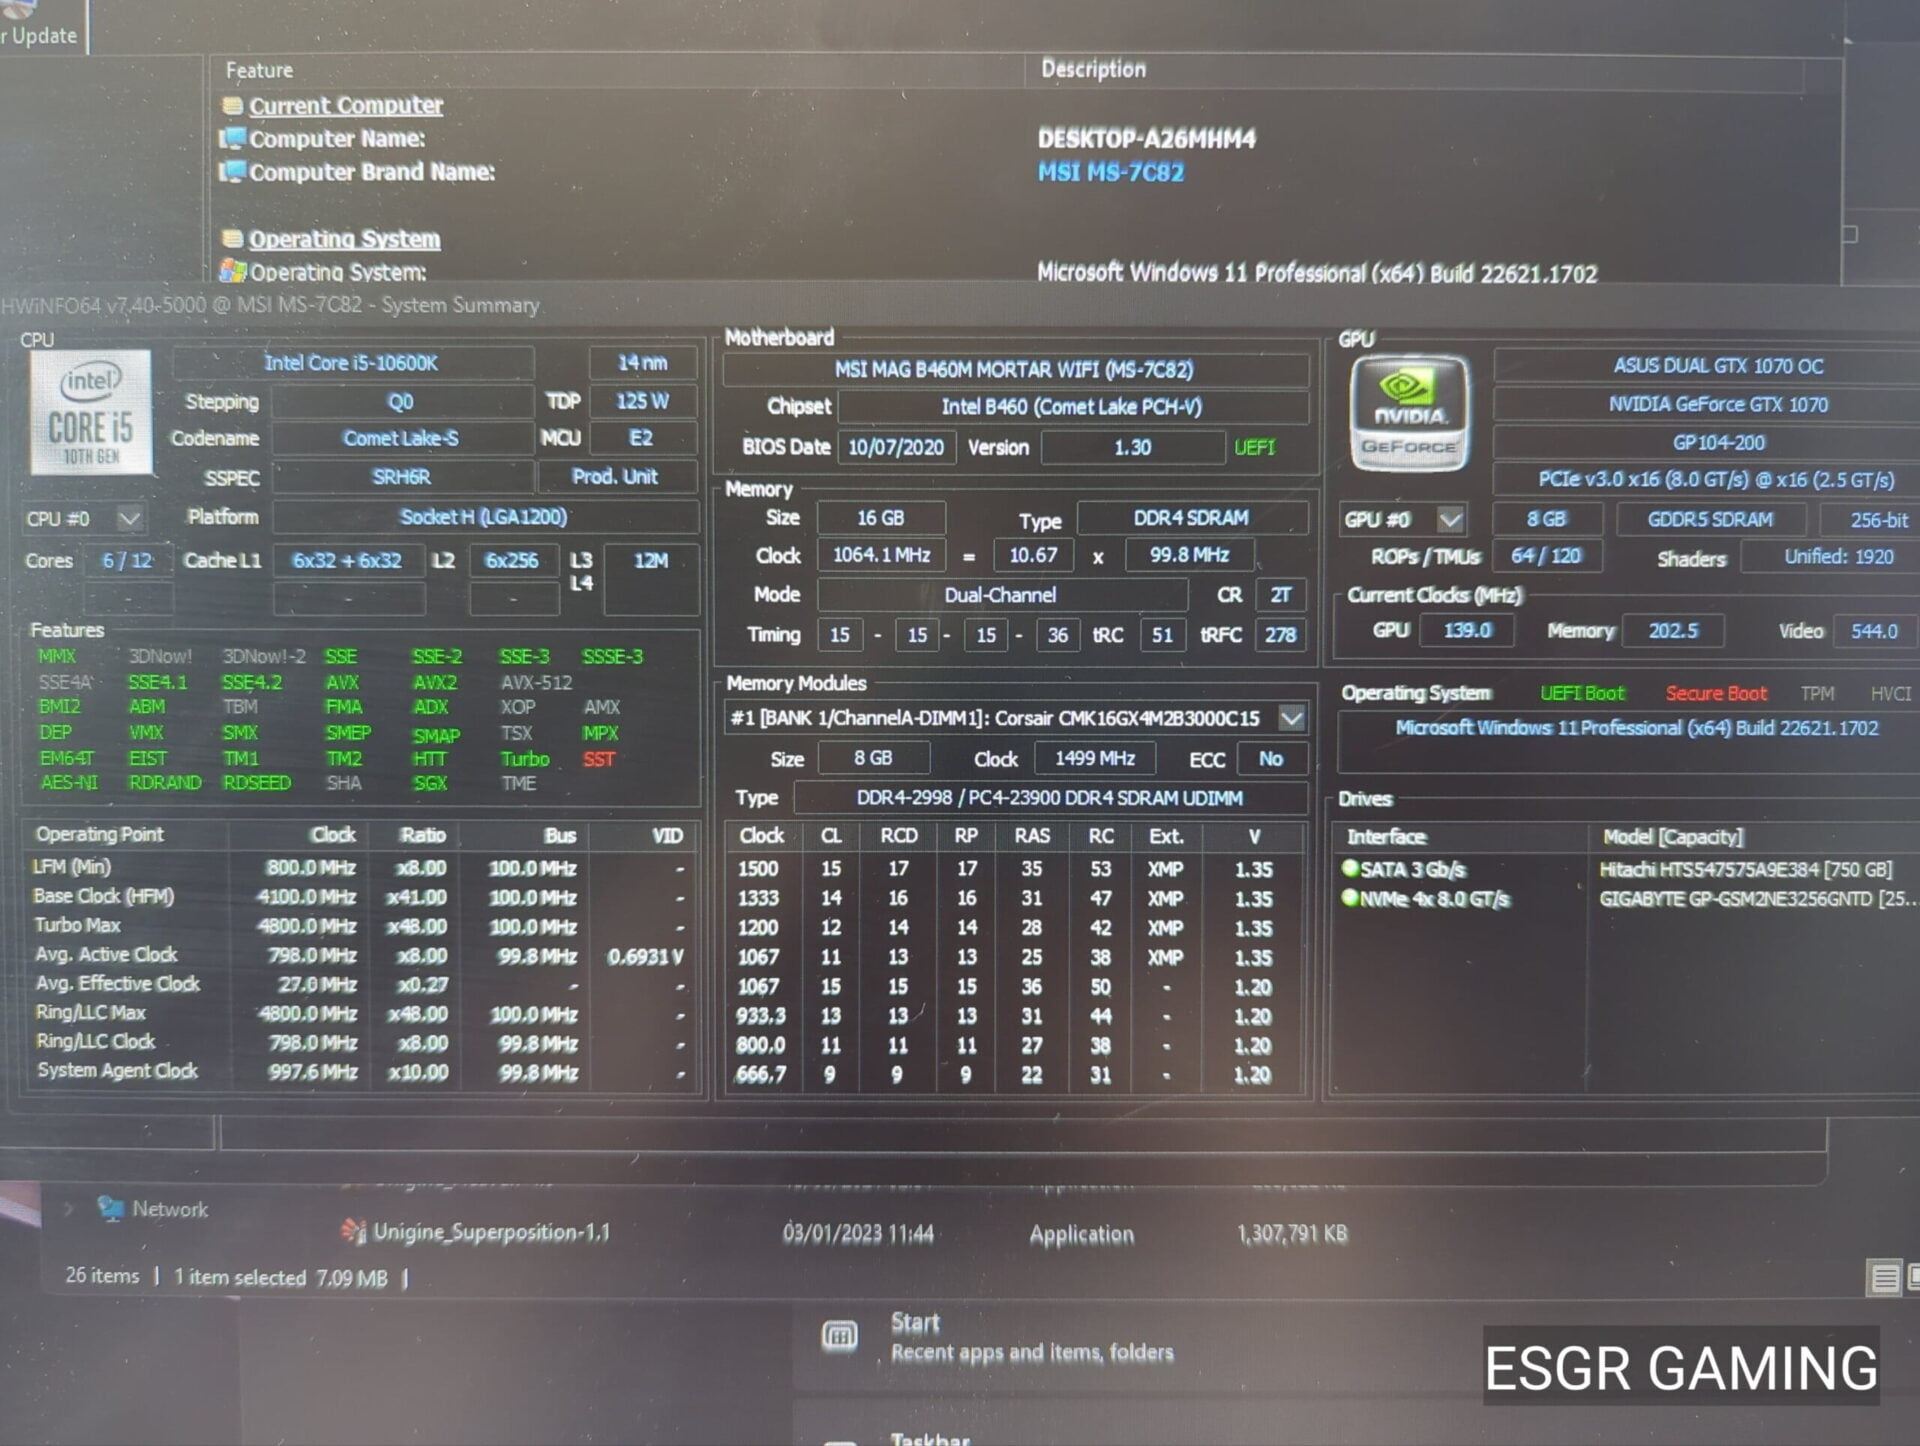Click the Unigine Superposition application icon

pyautogui.click(x=353, y=1231)
